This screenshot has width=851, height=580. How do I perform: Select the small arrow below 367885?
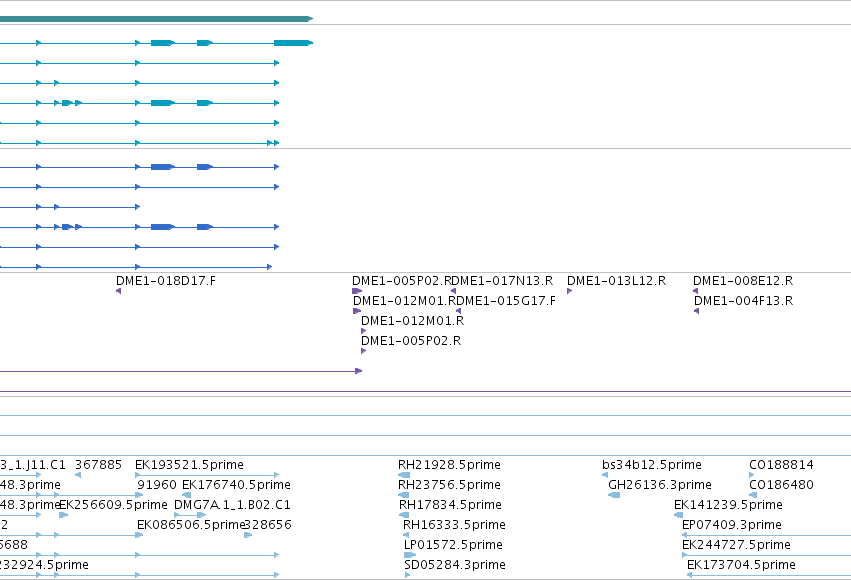click(78, 475)
